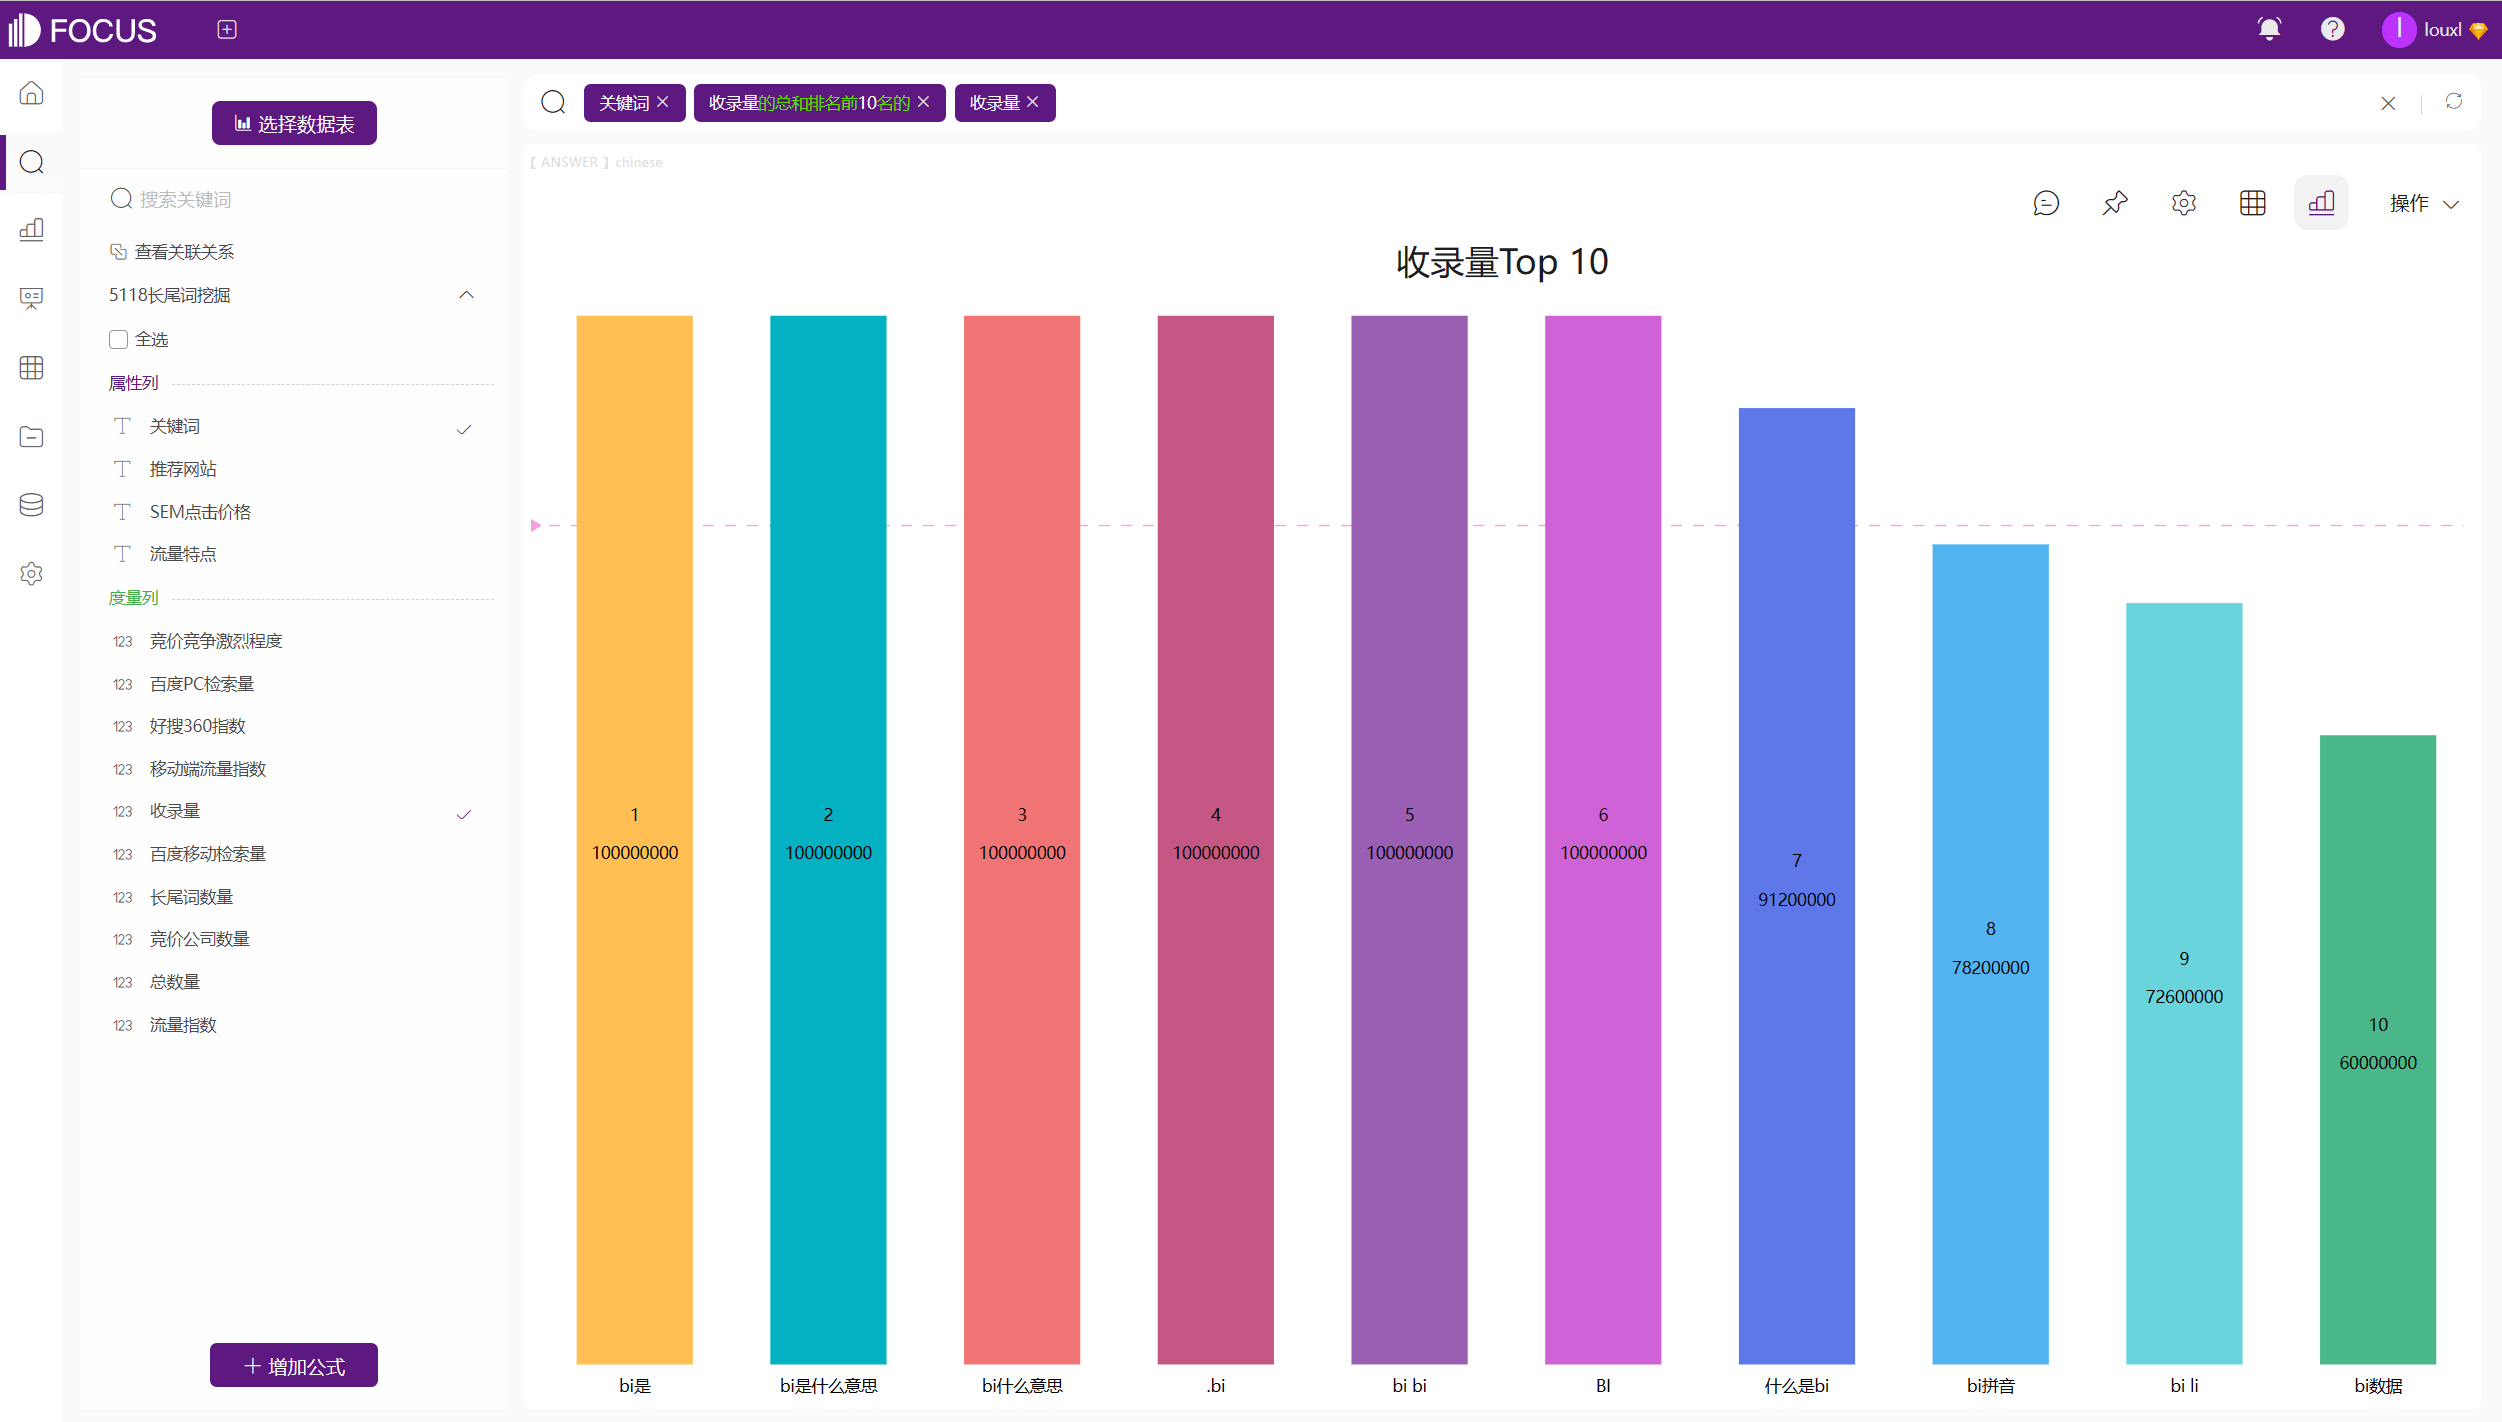This screenshot has height=1422, width=2502.
Task: Open the data tables sidebar icon
Action: click(31, 368)
